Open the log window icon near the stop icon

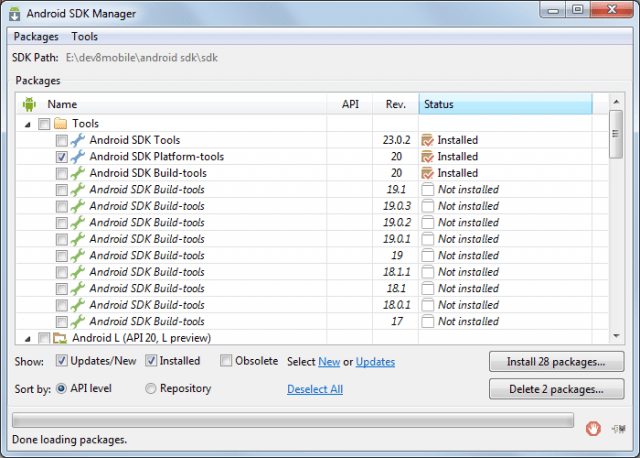[x=619, y=429]
